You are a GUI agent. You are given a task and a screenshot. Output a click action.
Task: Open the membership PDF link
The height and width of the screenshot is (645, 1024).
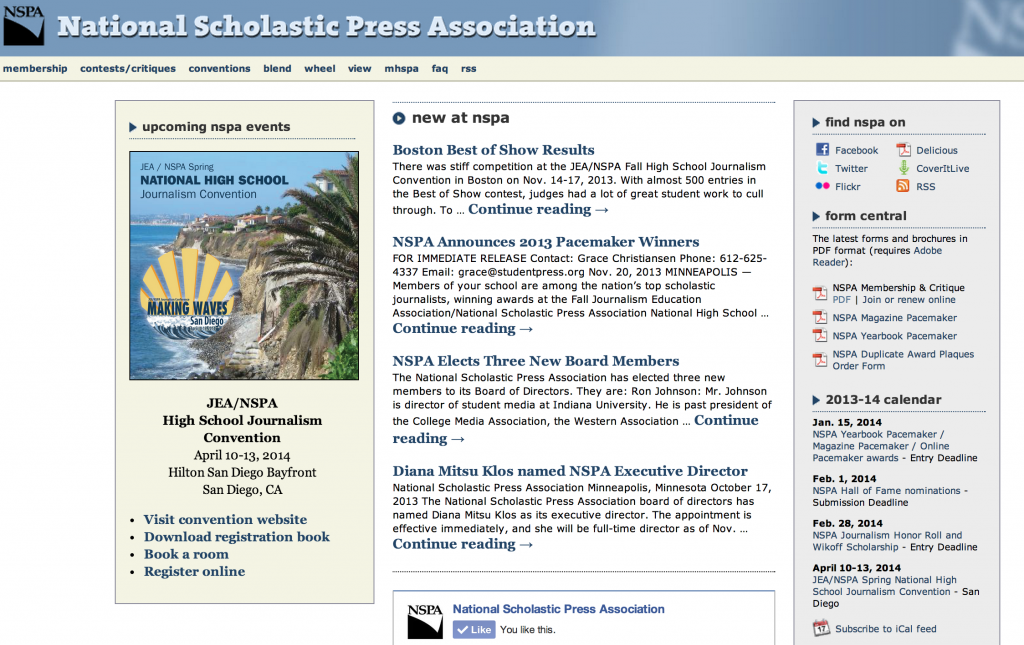841,300
